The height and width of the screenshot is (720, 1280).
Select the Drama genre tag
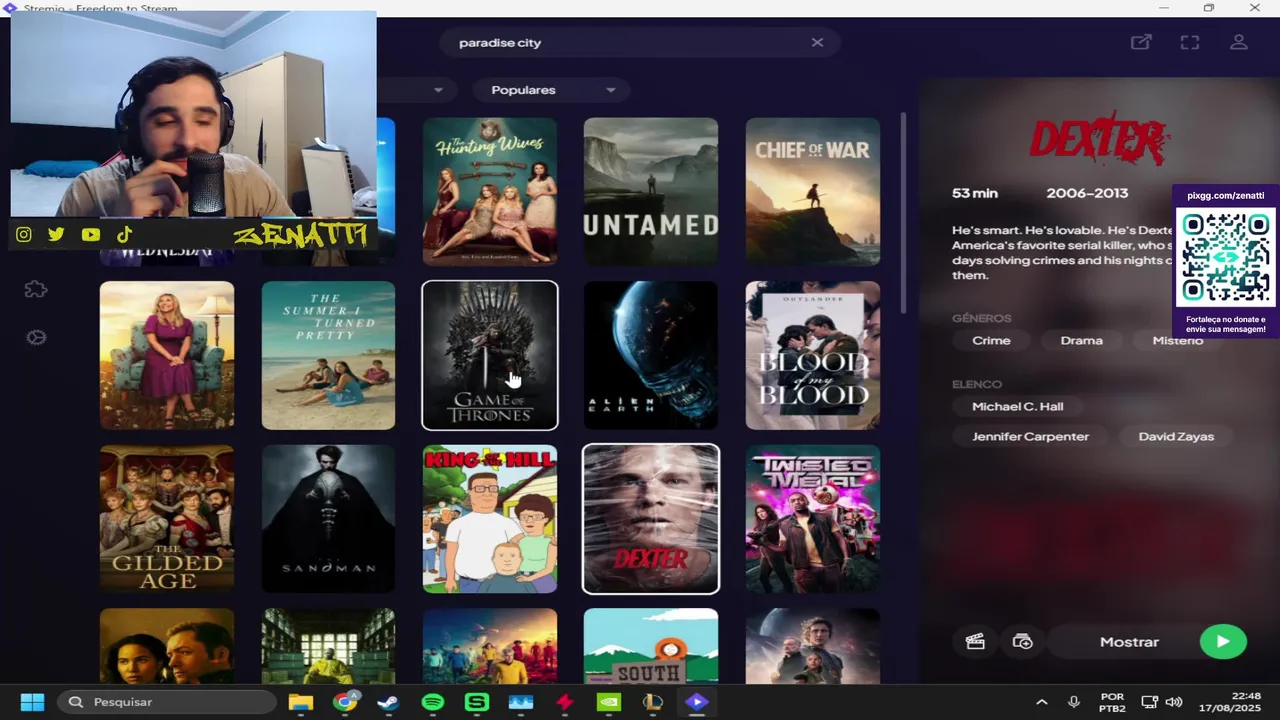pyautogui.click(x=1081, y=341)
